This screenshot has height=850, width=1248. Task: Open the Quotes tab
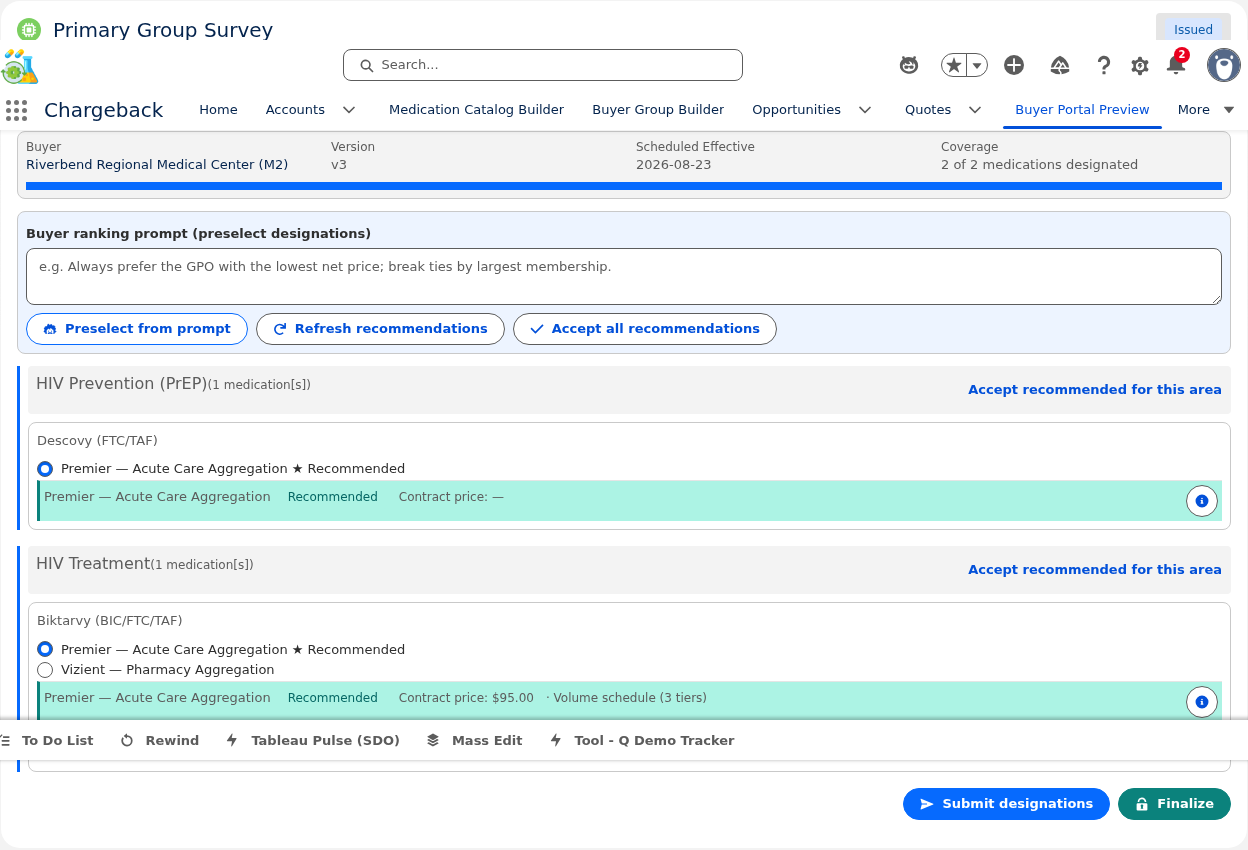928,110
